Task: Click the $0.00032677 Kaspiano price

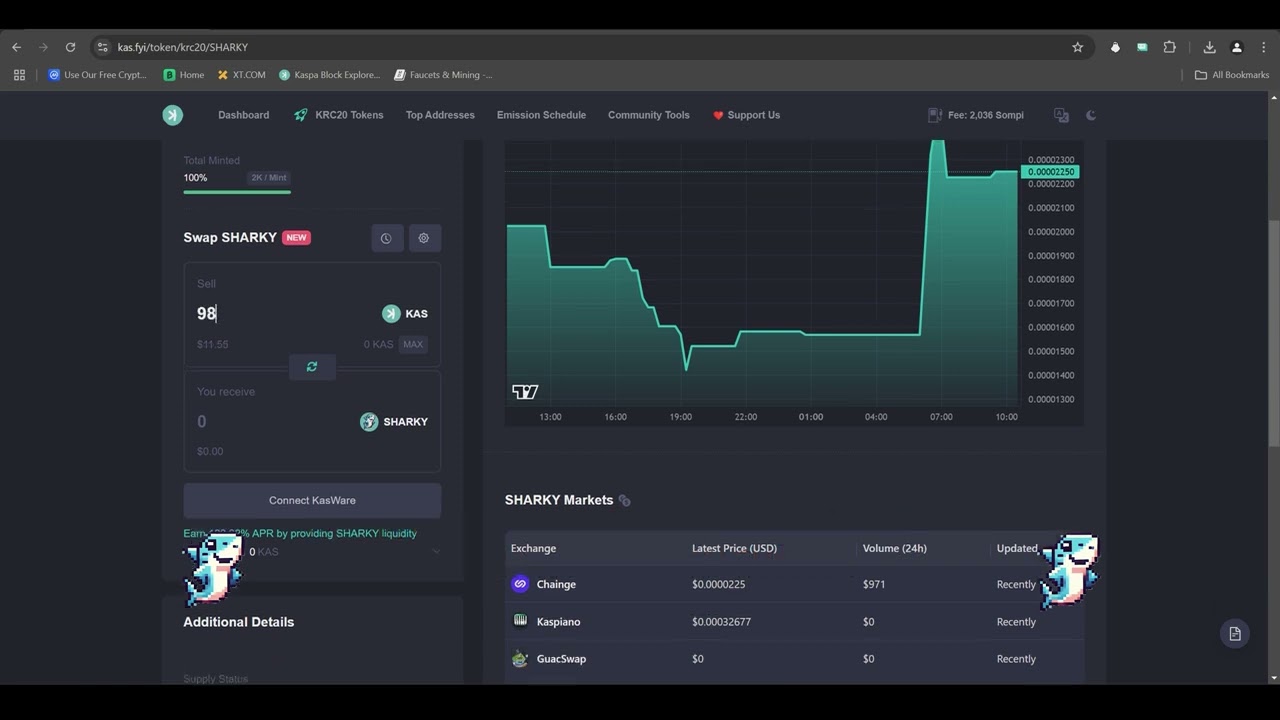Action: click(721, 622)
